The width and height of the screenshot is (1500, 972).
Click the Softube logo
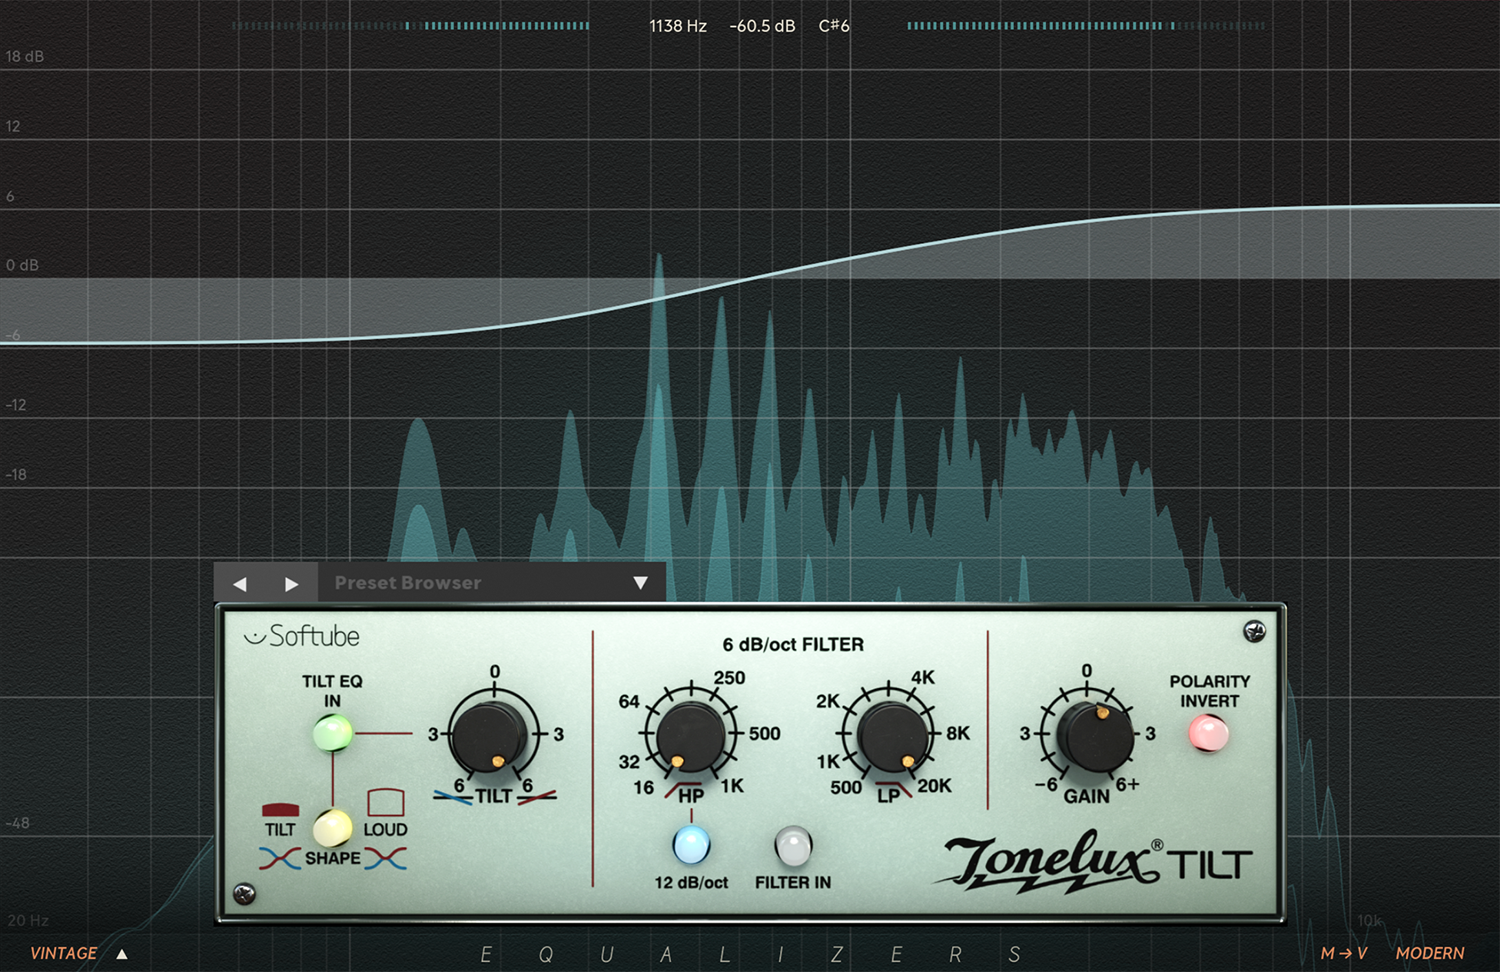[x=302, y=637]
